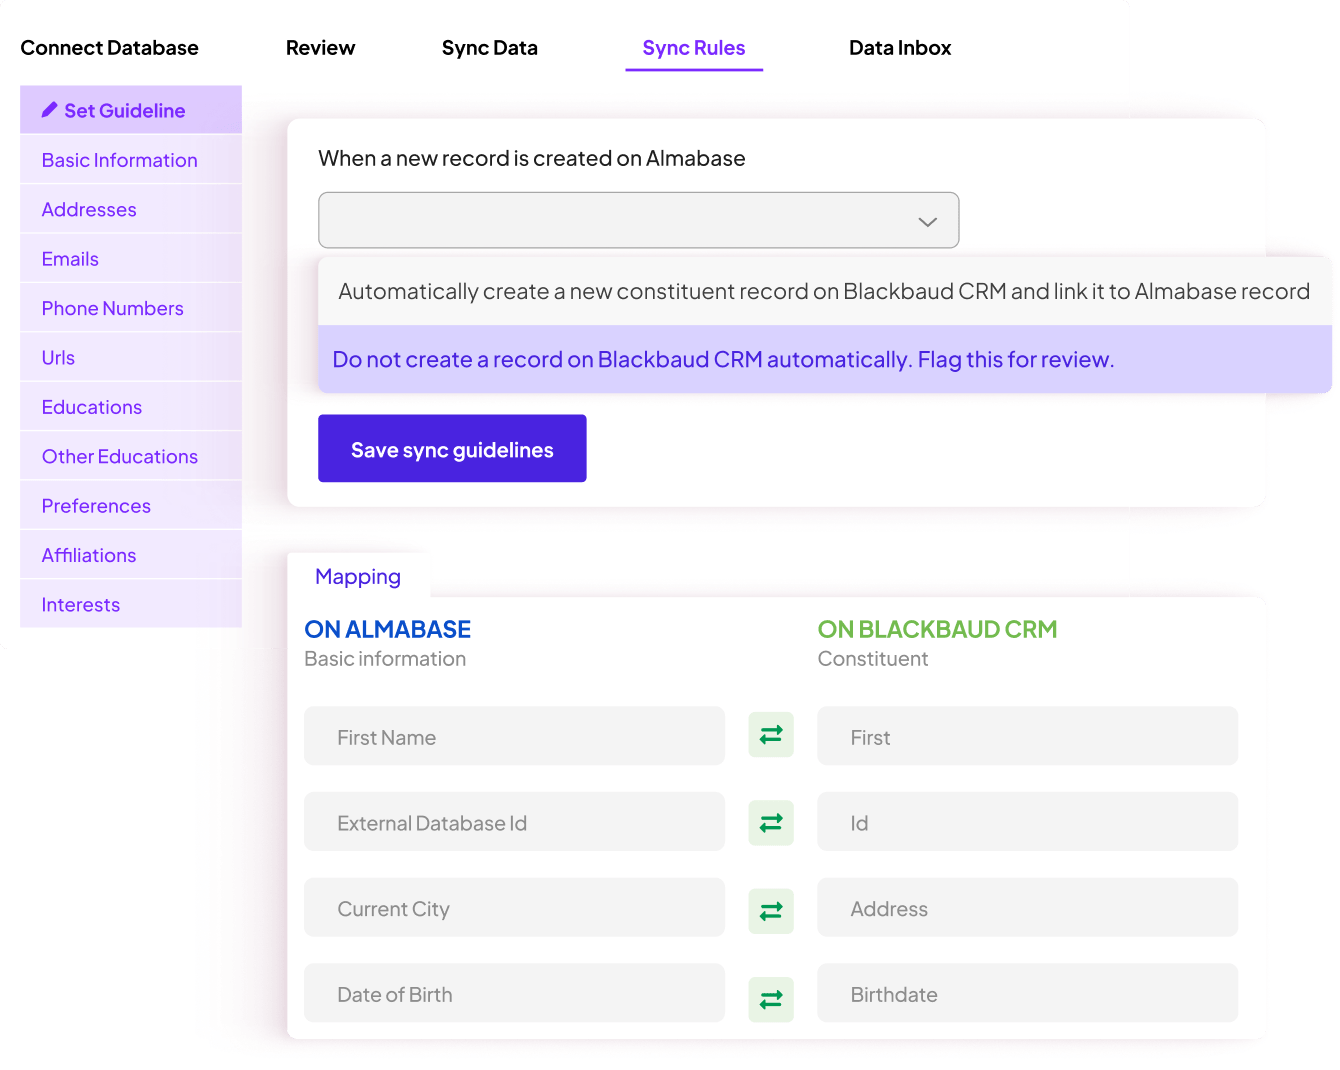Click the sync arrows icon for Date of Birth
The width and height of the screenshot is (1340, 1070).
771,999
